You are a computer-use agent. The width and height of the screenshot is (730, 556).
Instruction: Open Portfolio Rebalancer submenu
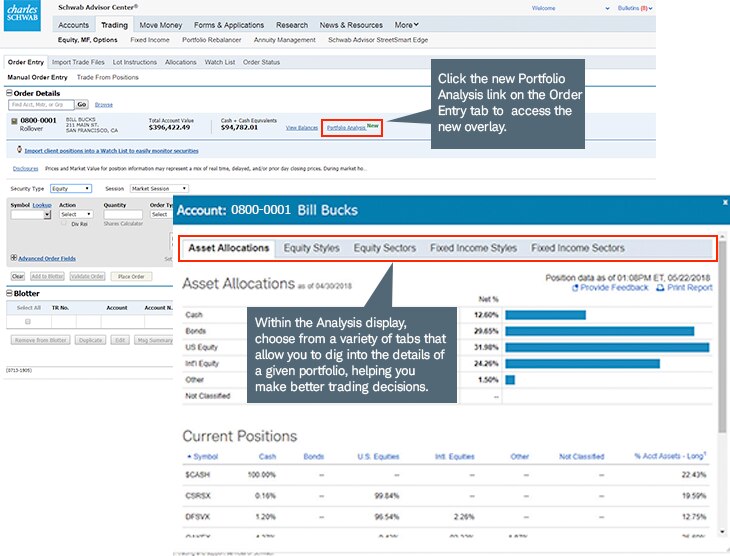[x=212, y=40]
